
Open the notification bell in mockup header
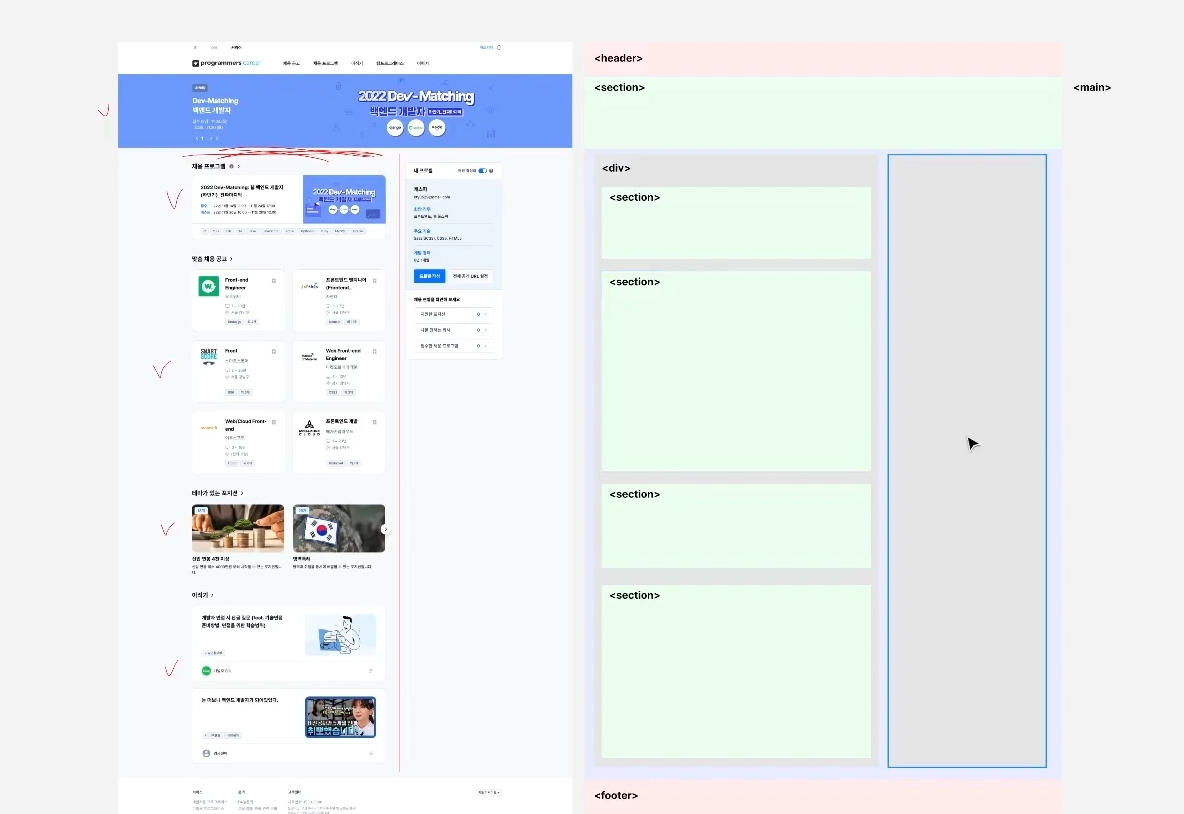(498, 48)
